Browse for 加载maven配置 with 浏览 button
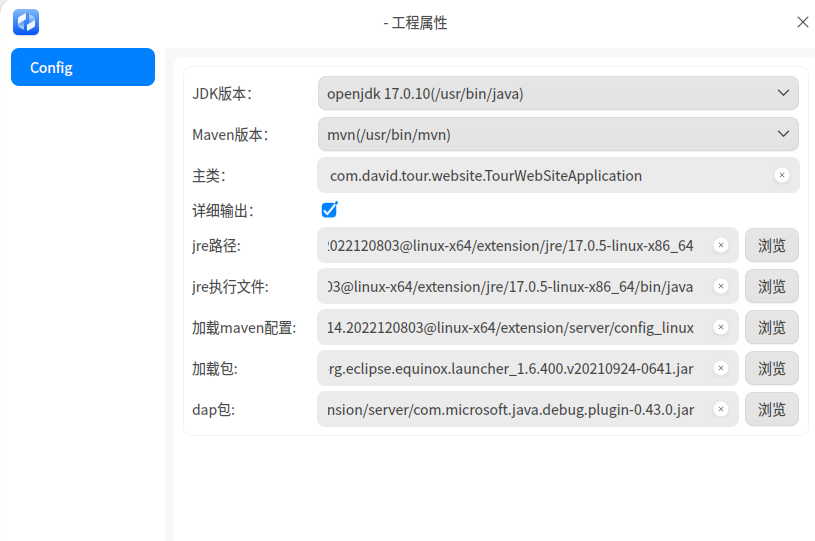The width and height of the screenshot is (815, 541). (771, 327)
